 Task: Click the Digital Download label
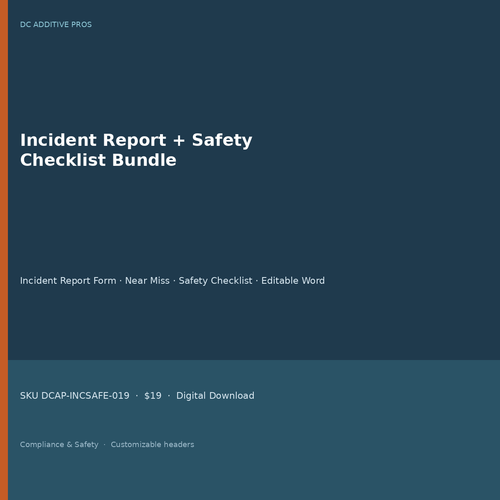215,396
